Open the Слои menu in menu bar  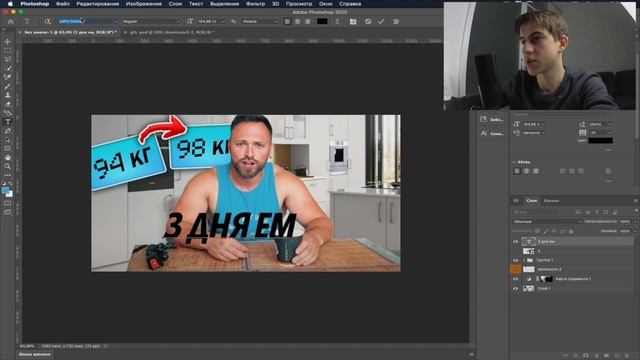(175, 4)
